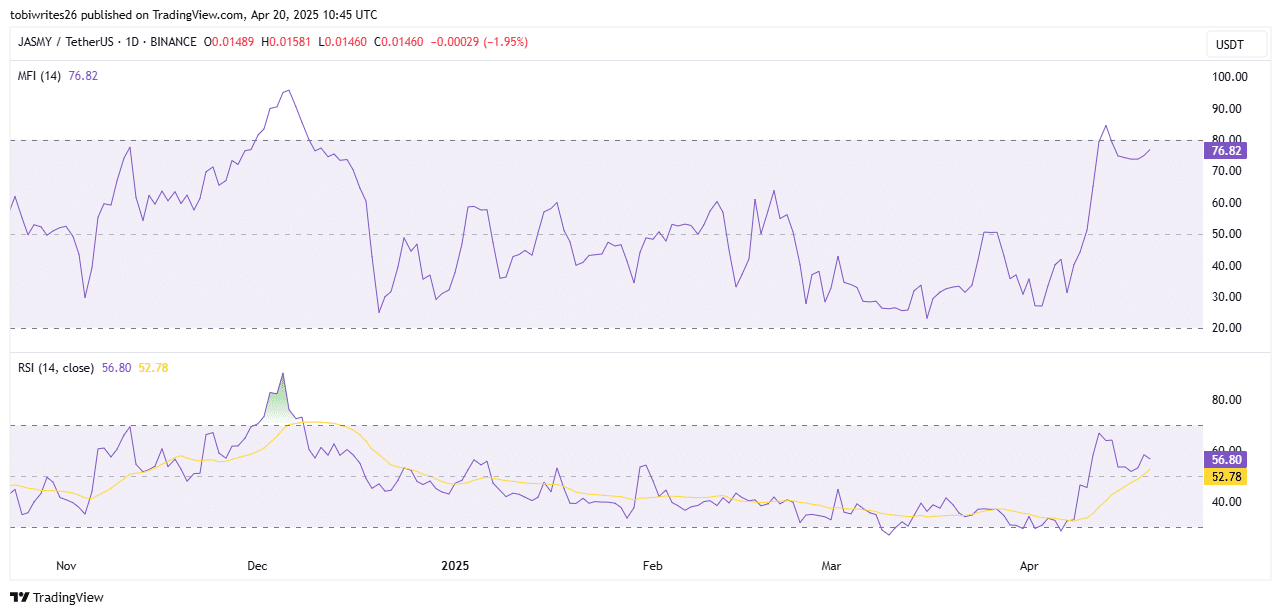1281x615 pixels.
Task: Open the USDT currency selector
Action: pyautogui.click(x=1227, y=45)
